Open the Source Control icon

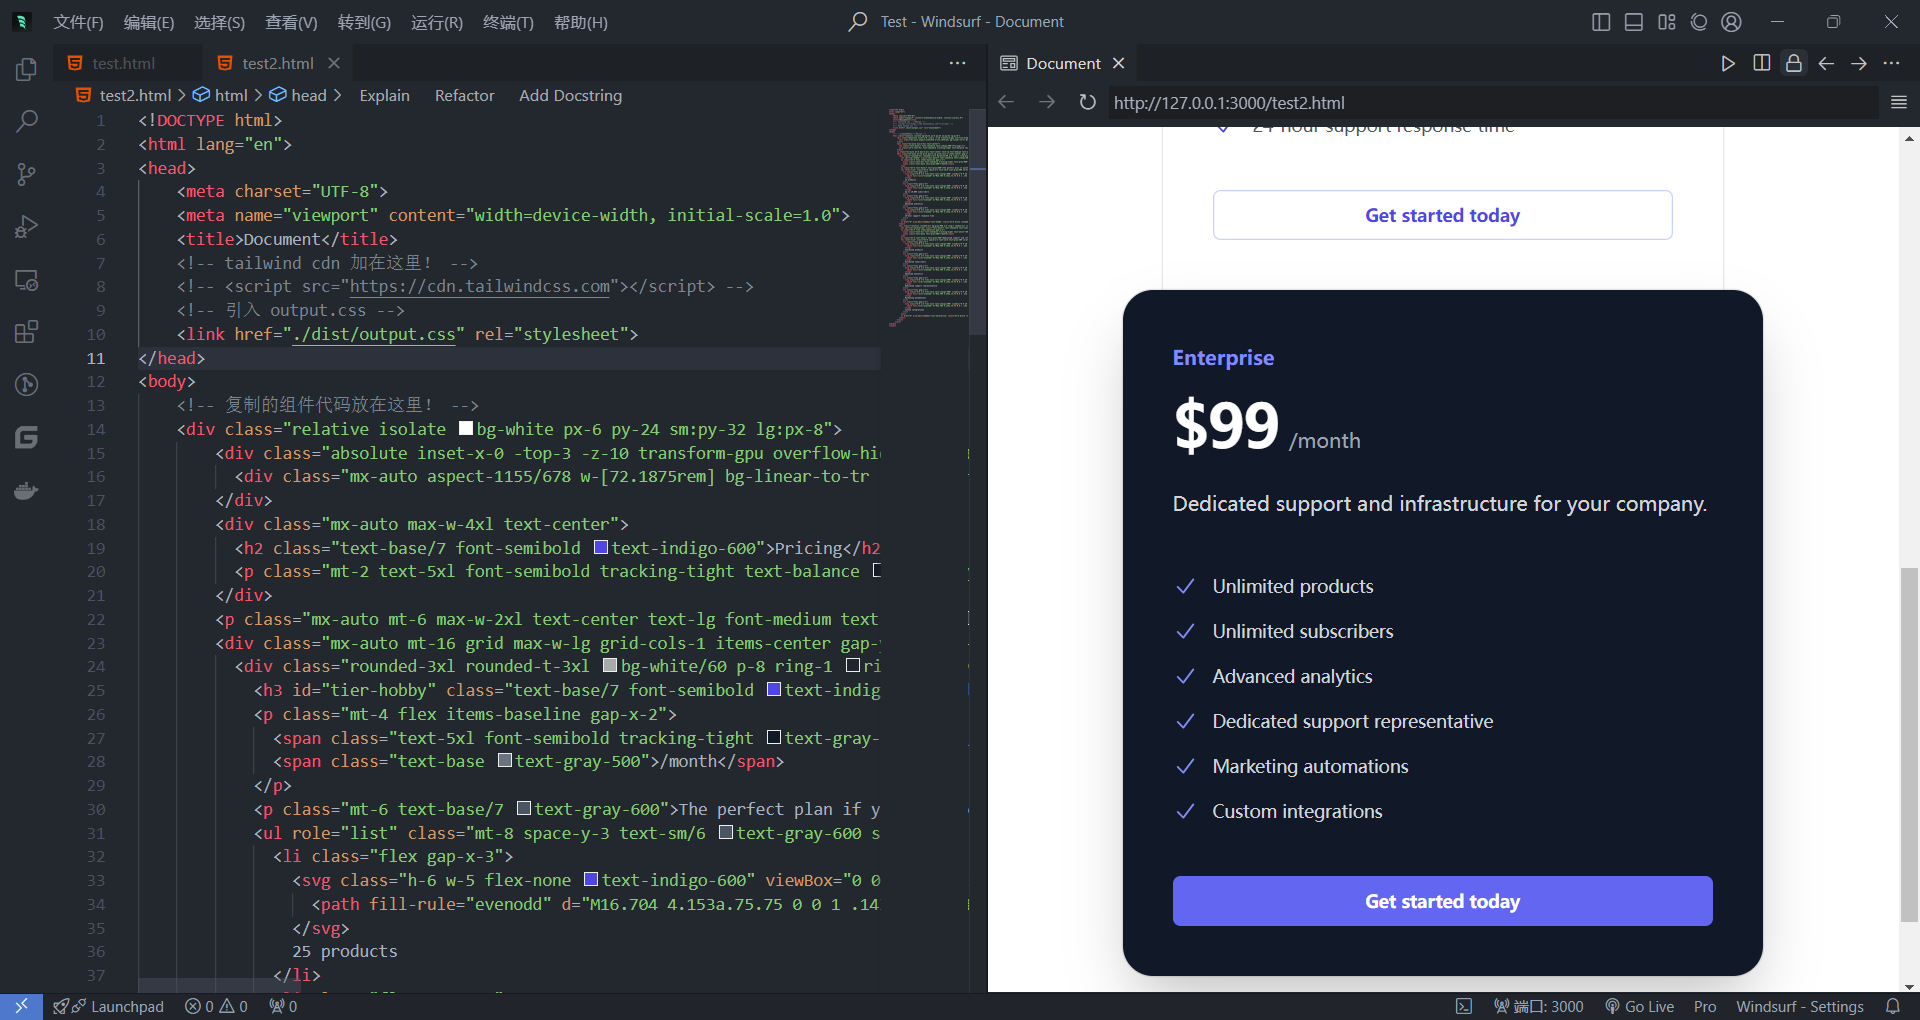27,175
